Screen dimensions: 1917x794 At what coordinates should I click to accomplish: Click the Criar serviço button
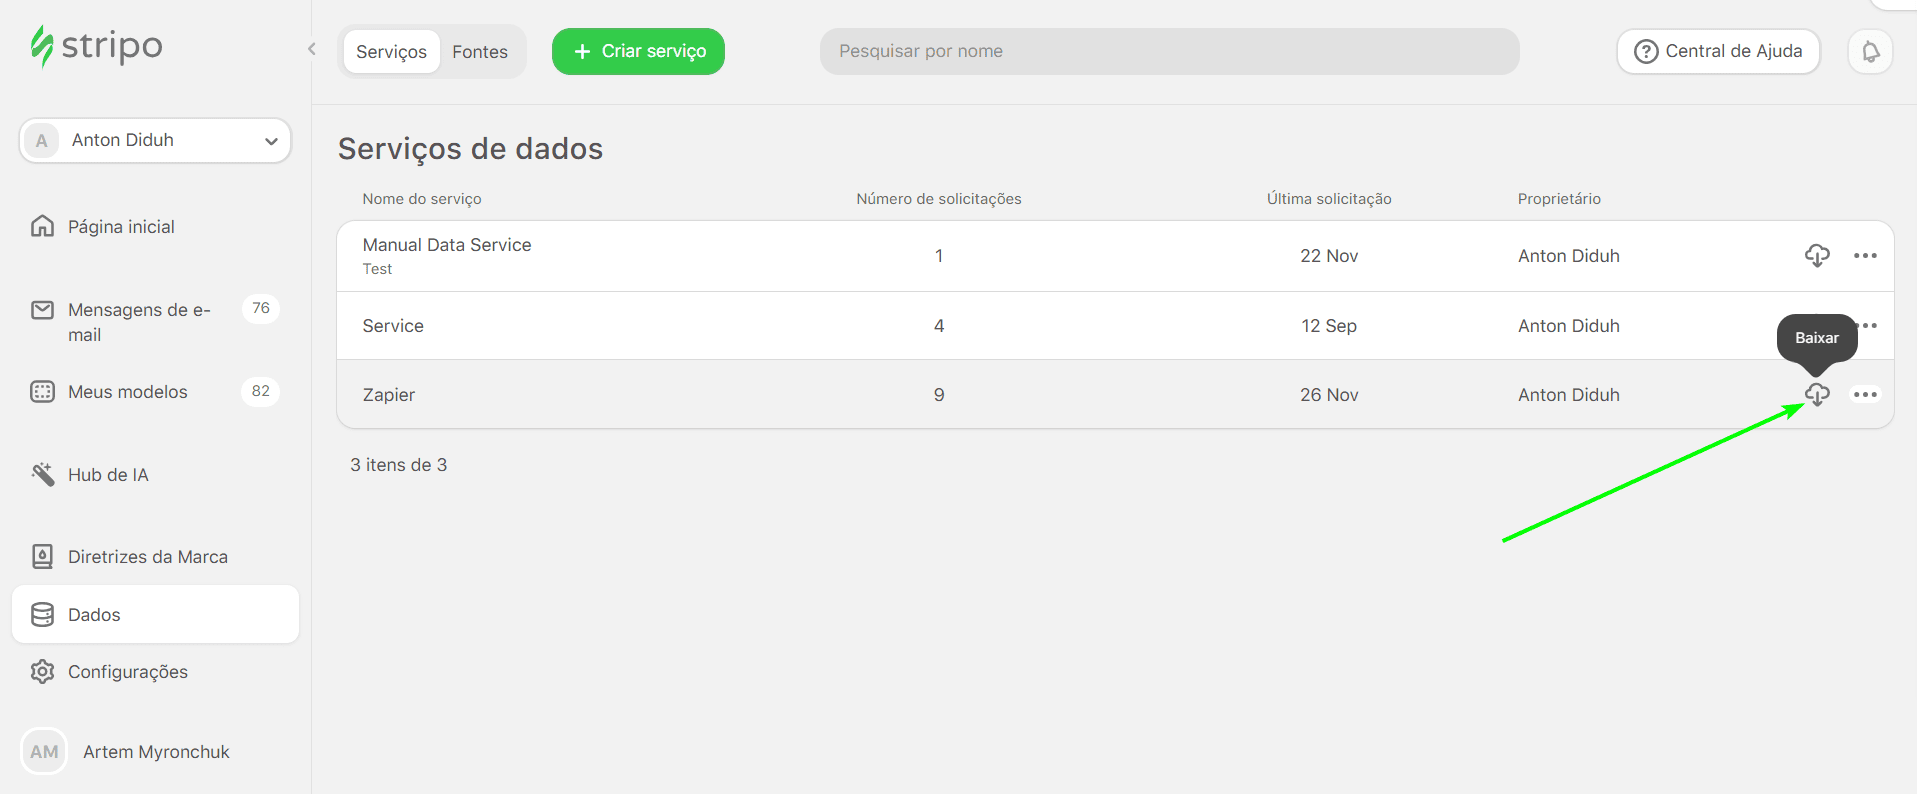click(638, 51)
